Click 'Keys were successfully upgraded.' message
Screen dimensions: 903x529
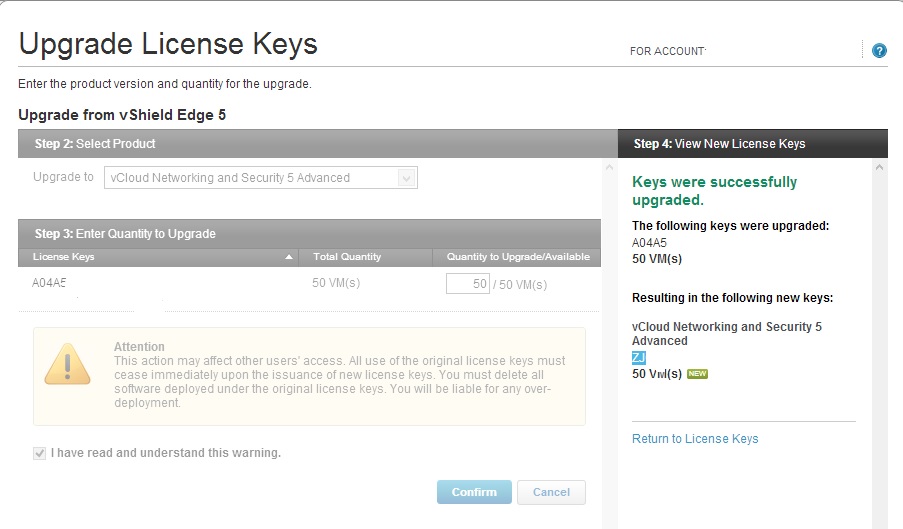click(x=714, y=191)
